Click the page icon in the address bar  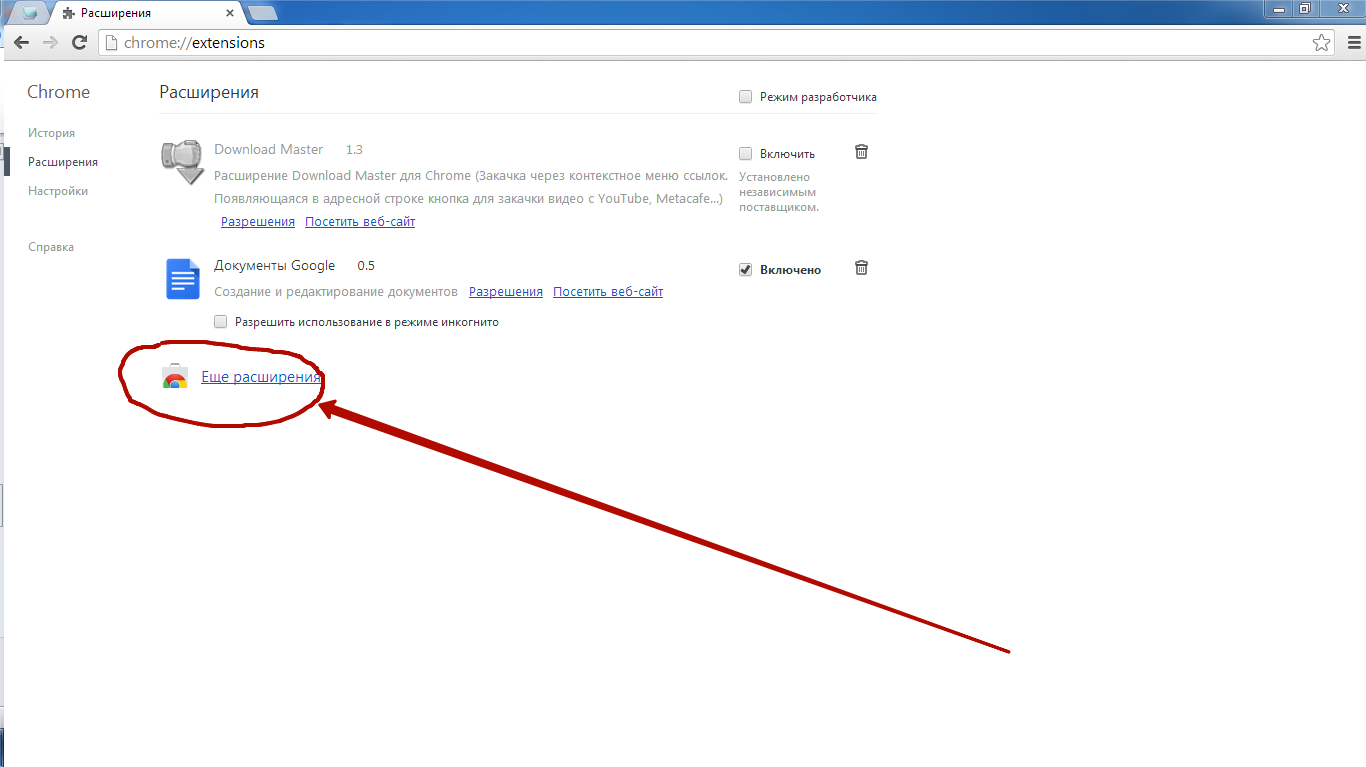coord(110,43)
